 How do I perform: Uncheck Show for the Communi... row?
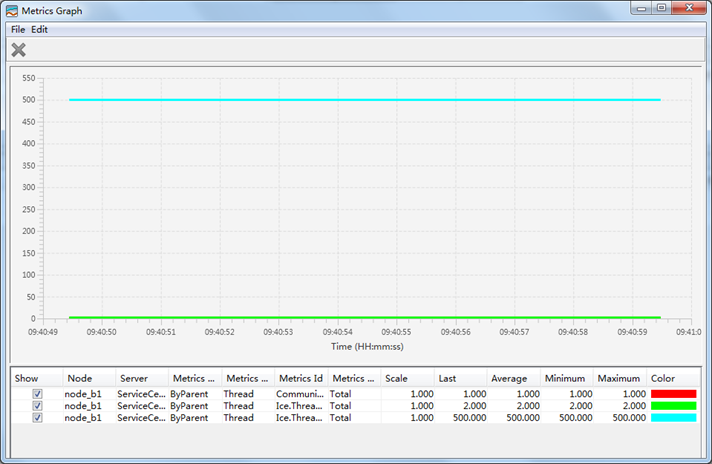click(x=37, y=394)
